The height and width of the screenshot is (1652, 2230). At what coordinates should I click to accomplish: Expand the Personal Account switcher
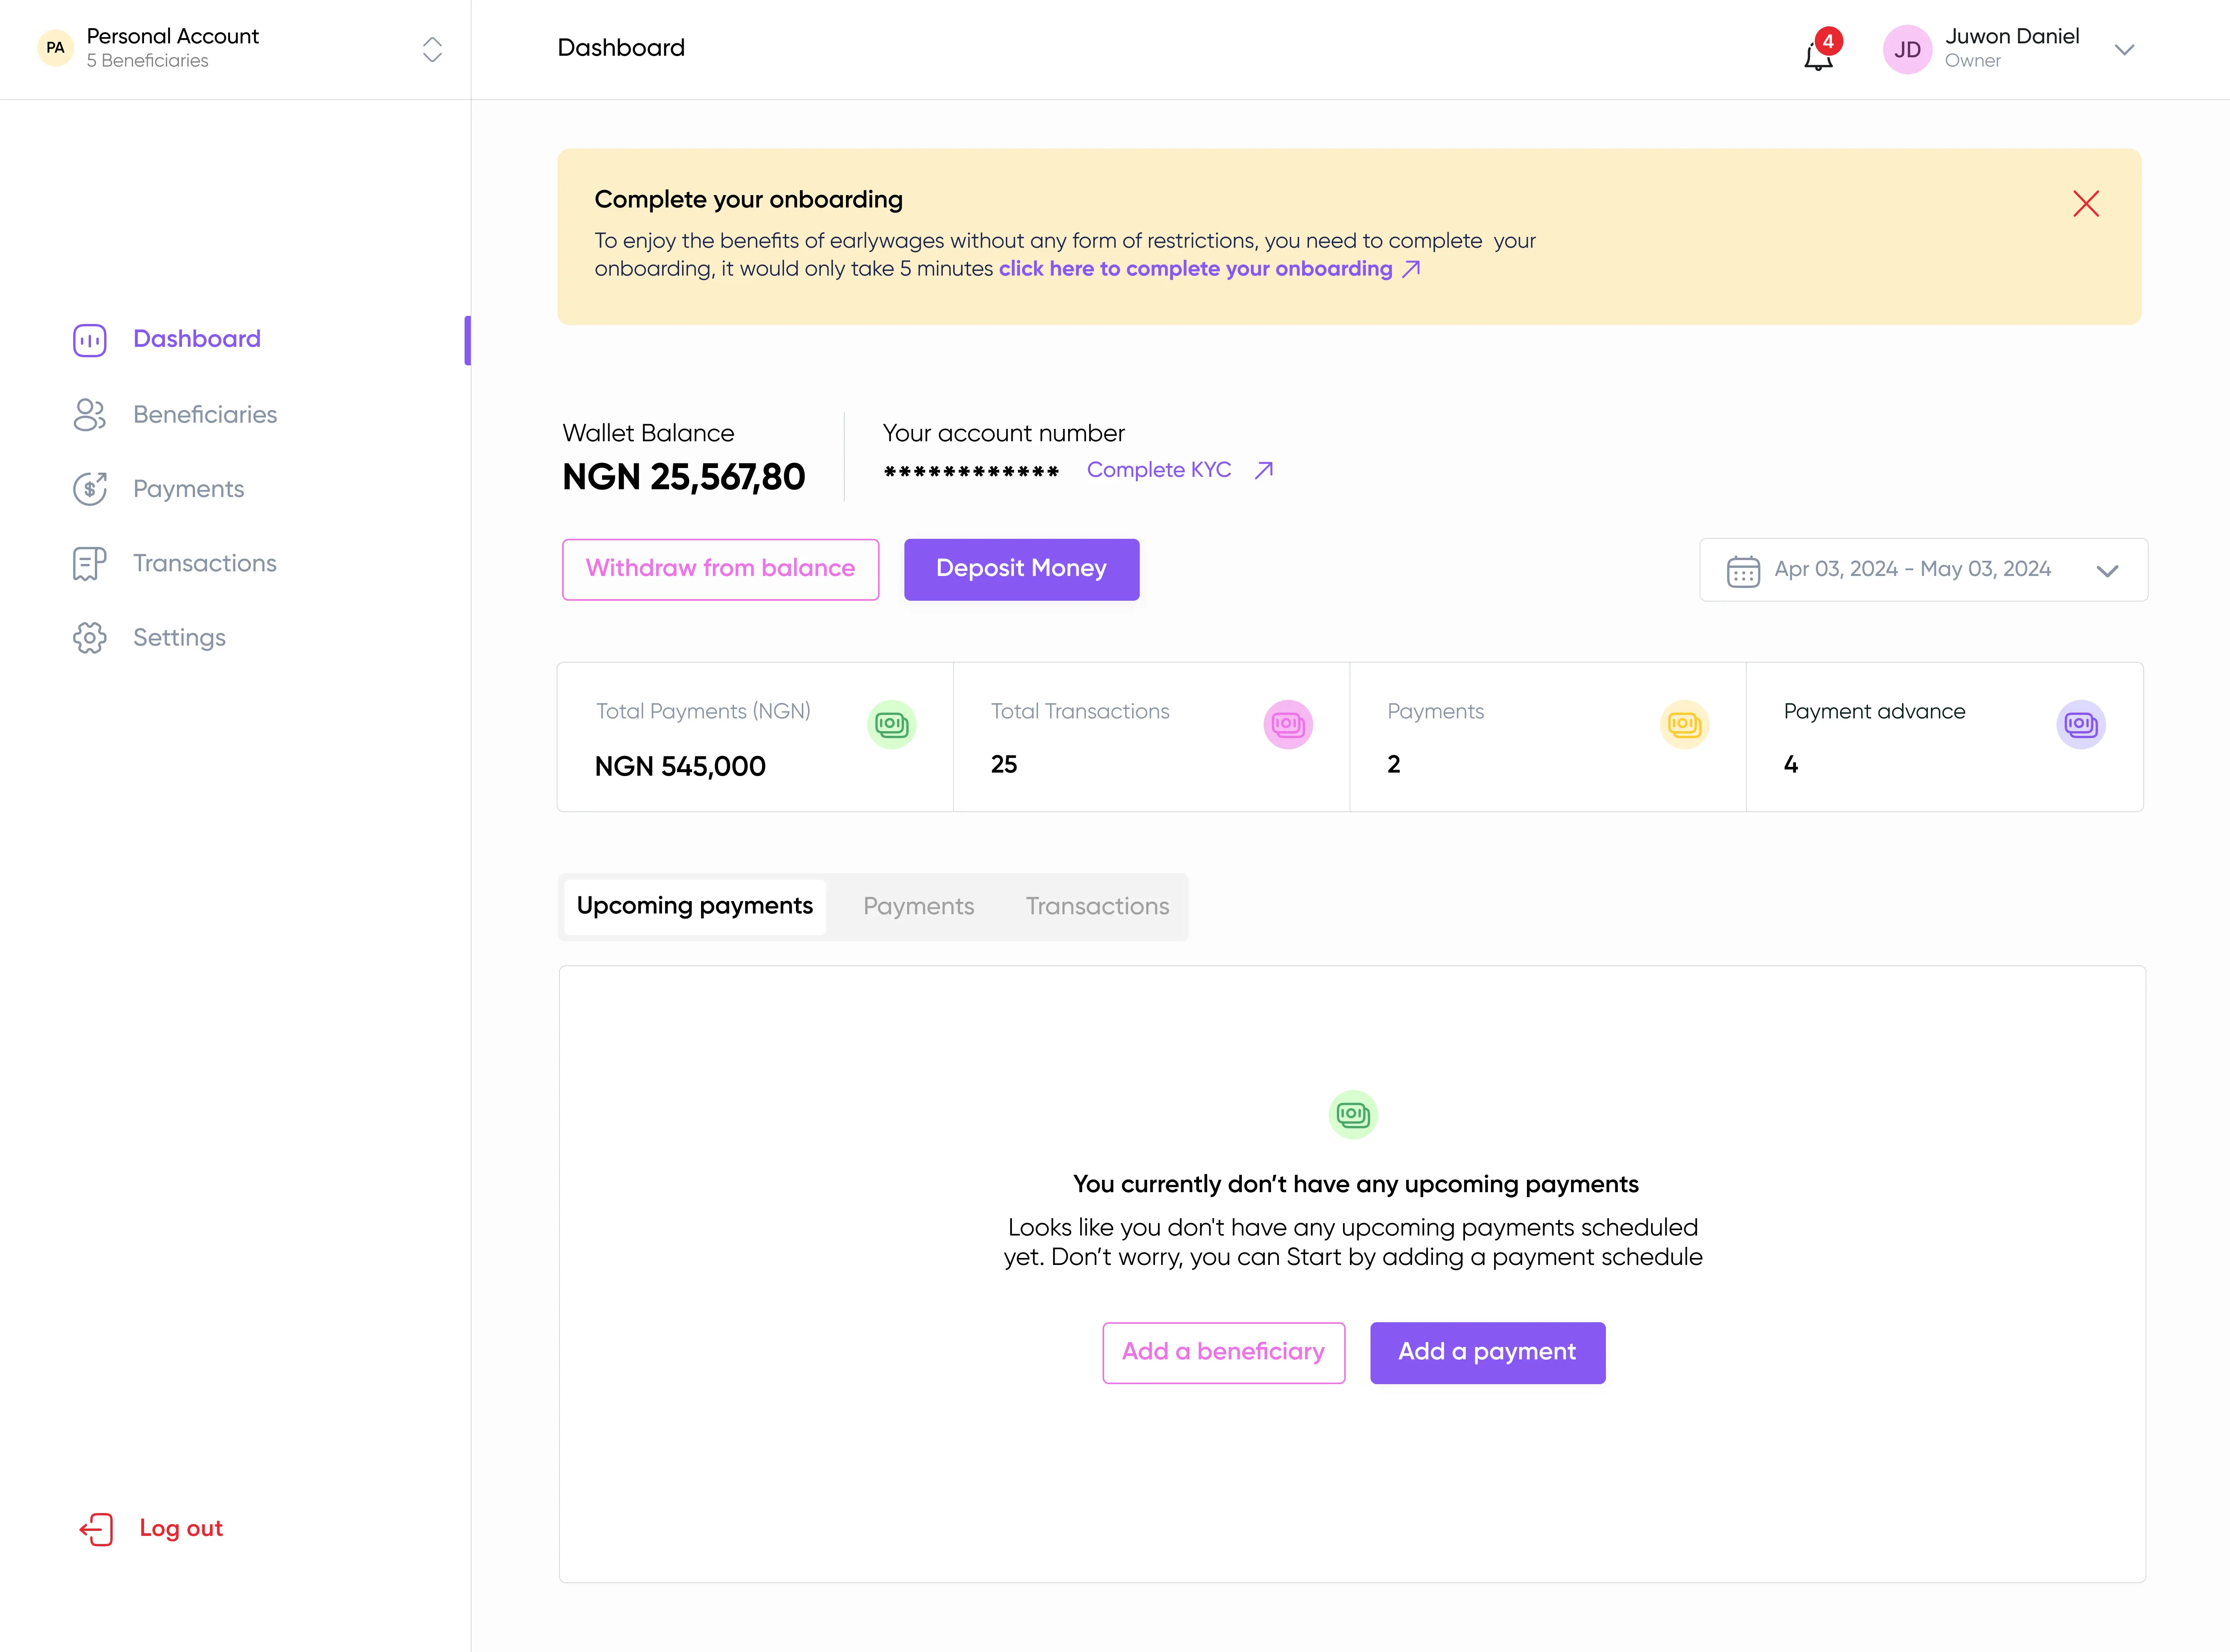point(432,50)
